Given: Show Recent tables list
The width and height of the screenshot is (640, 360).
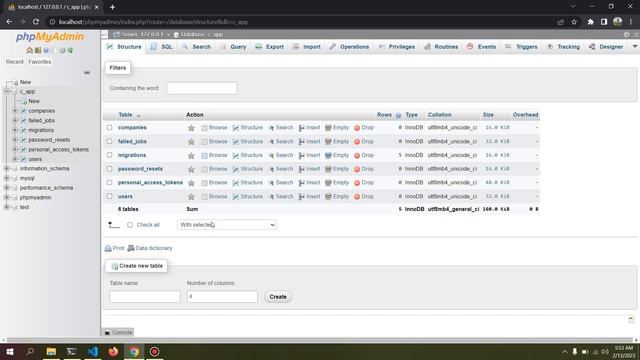Looking at the screenshot, I should pos(15,62).
